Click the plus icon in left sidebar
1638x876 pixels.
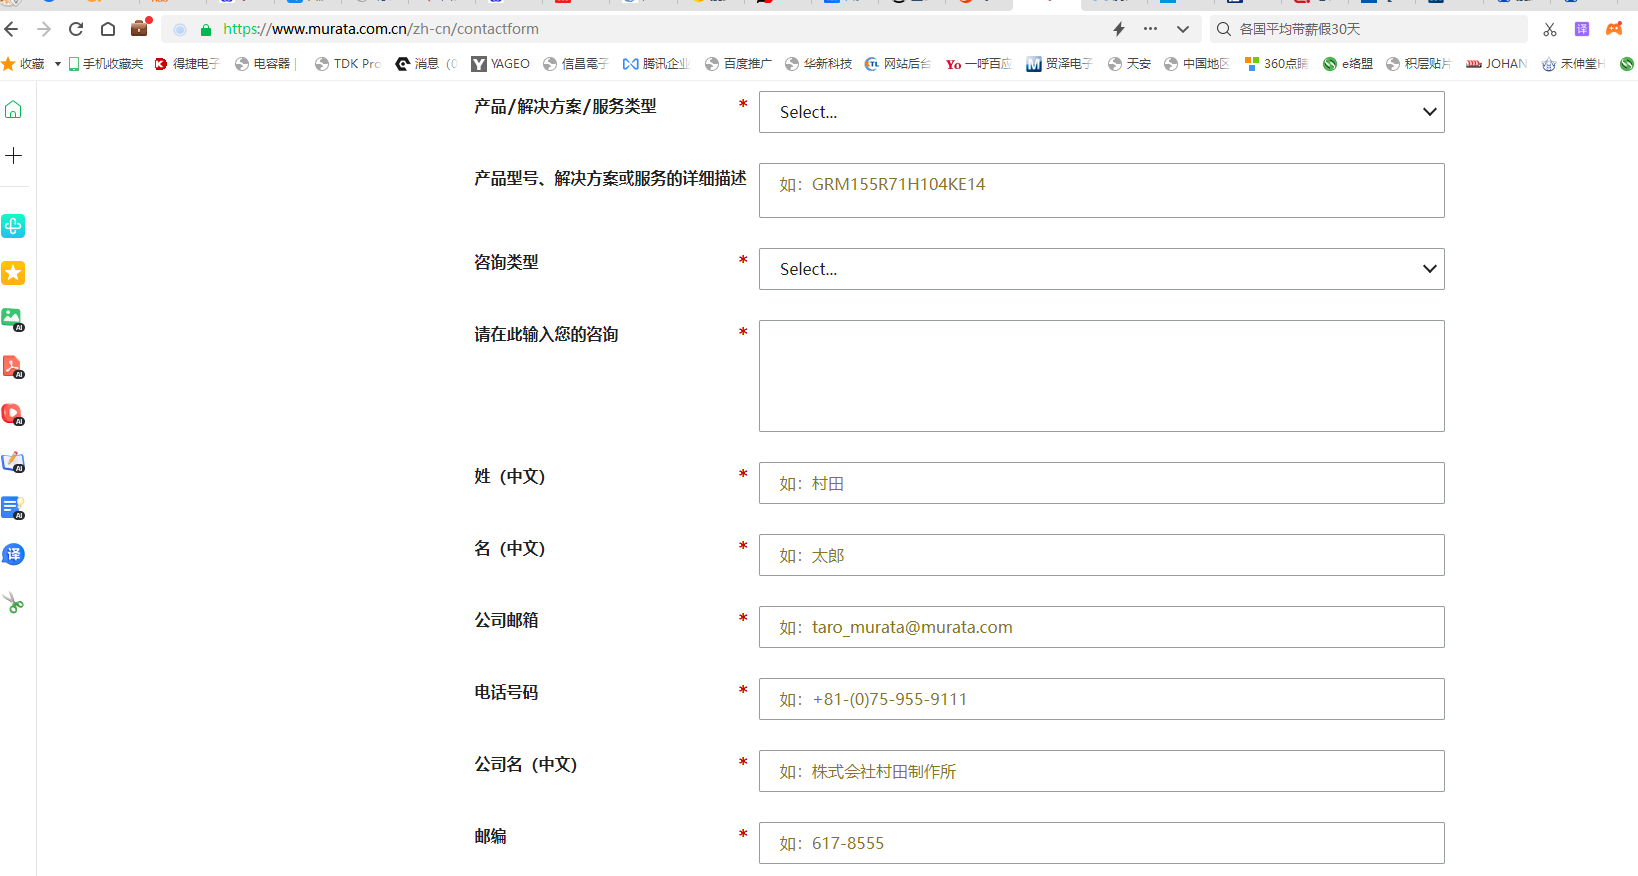(x=13, y=156)
